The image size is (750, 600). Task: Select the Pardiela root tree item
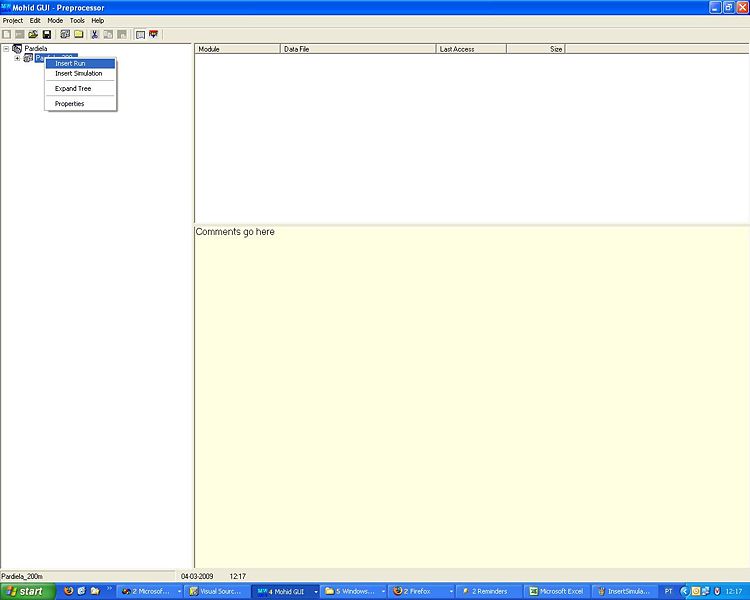point(36,48)
